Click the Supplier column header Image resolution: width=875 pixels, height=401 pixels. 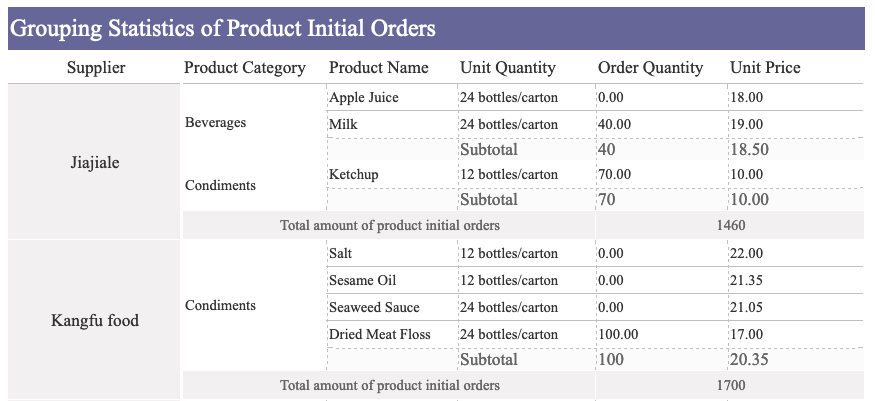96,67
